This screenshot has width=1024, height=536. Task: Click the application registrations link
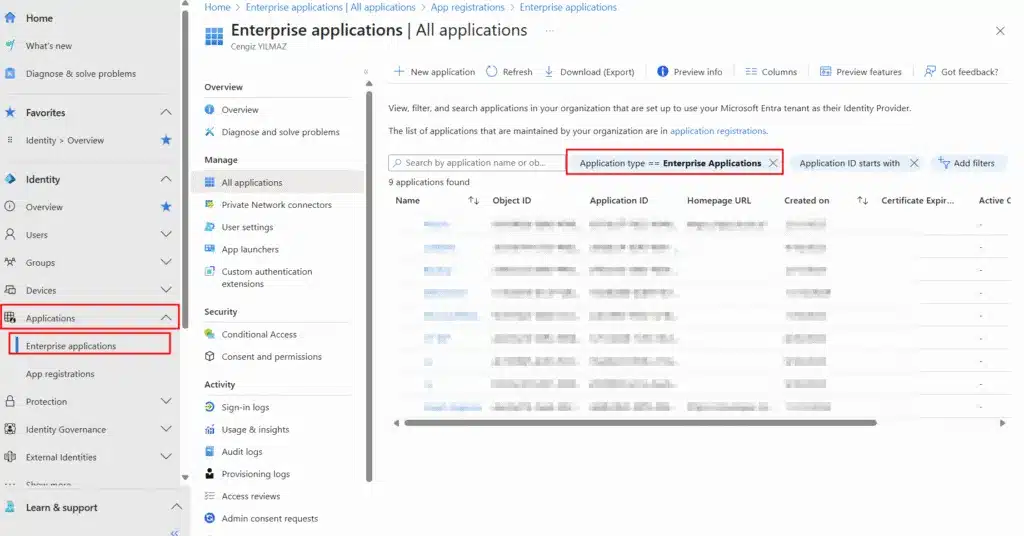click(x=717, y=131)
